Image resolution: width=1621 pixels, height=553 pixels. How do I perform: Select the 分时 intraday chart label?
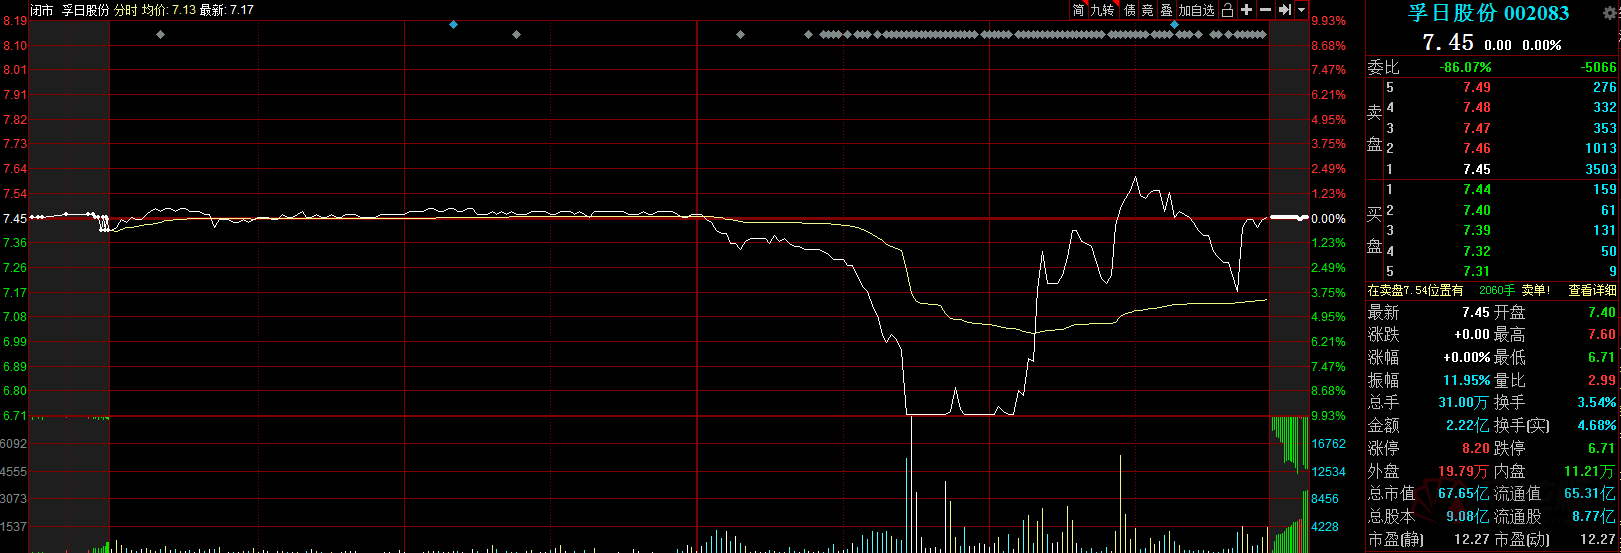[125, 10]
